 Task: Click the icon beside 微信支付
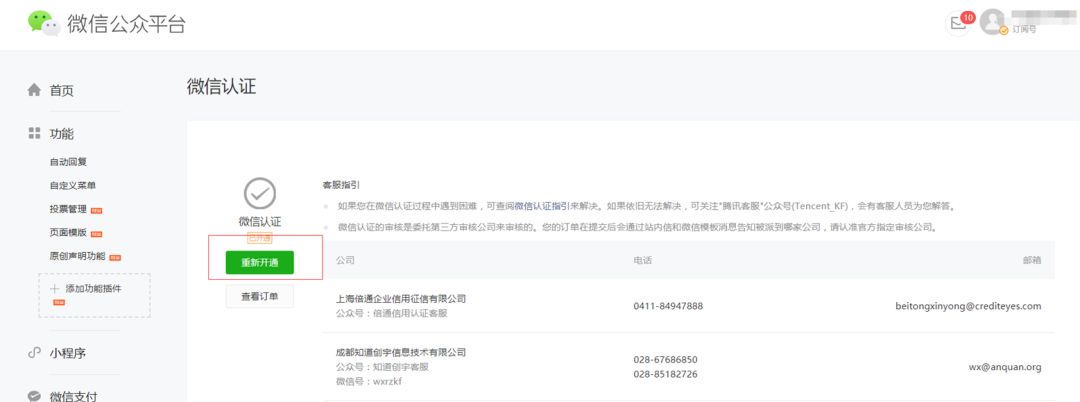tap(34, 396)
